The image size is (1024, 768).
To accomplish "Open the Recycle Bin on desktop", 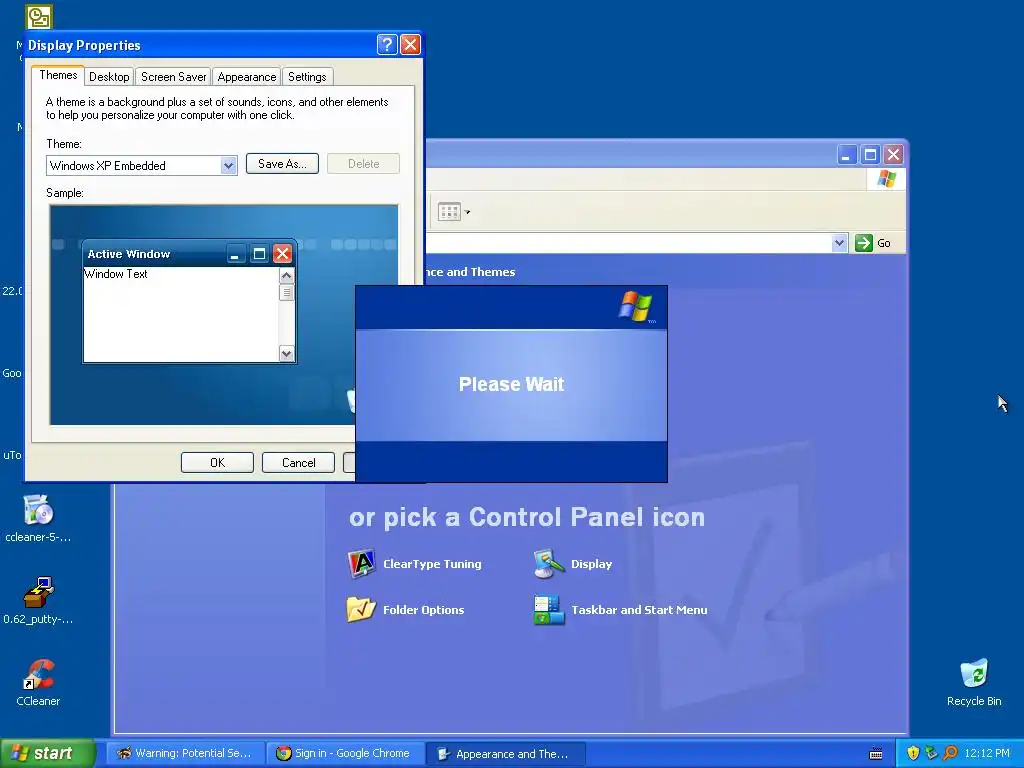I will (x=974, y=682).
